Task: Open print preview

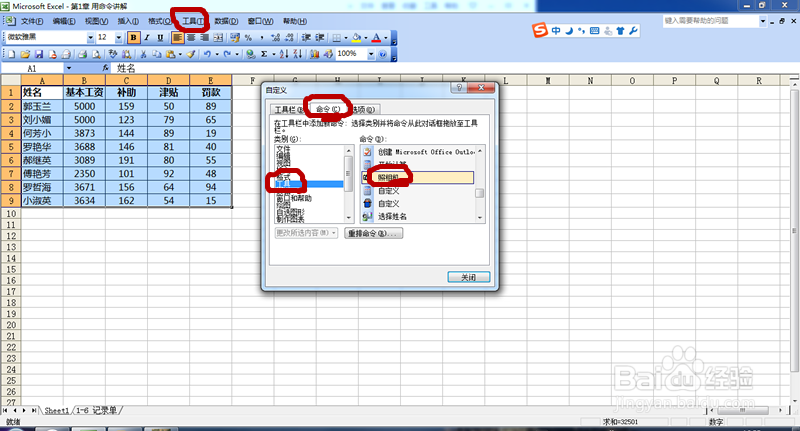Action: [96, 54]
